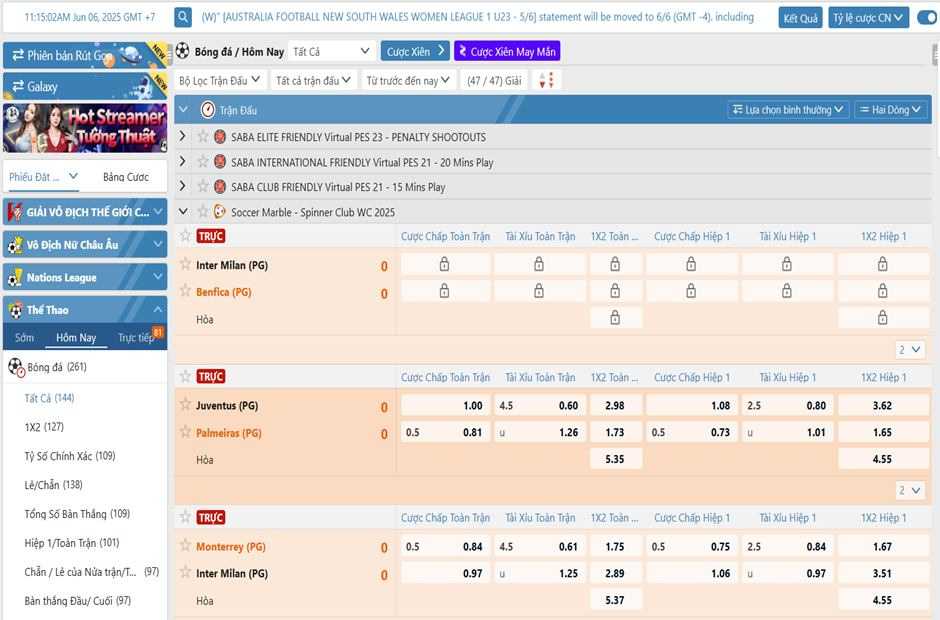Click the sort arrows icon next to Giải
Image resolution: width=940 pixels, height=620 pixels.
[546, 80]
